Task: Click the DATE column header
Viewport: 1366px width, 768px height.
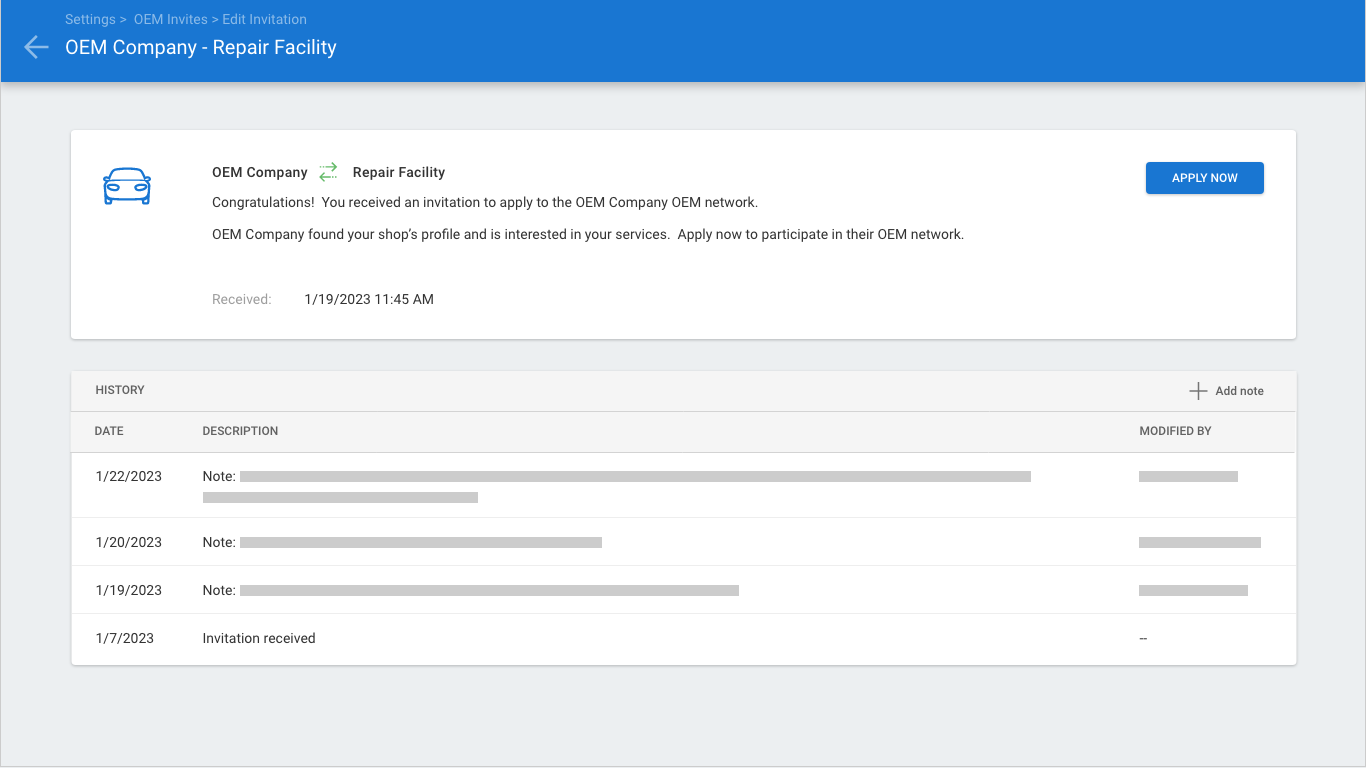Action: pyautogui.click(x=109, y=431)
